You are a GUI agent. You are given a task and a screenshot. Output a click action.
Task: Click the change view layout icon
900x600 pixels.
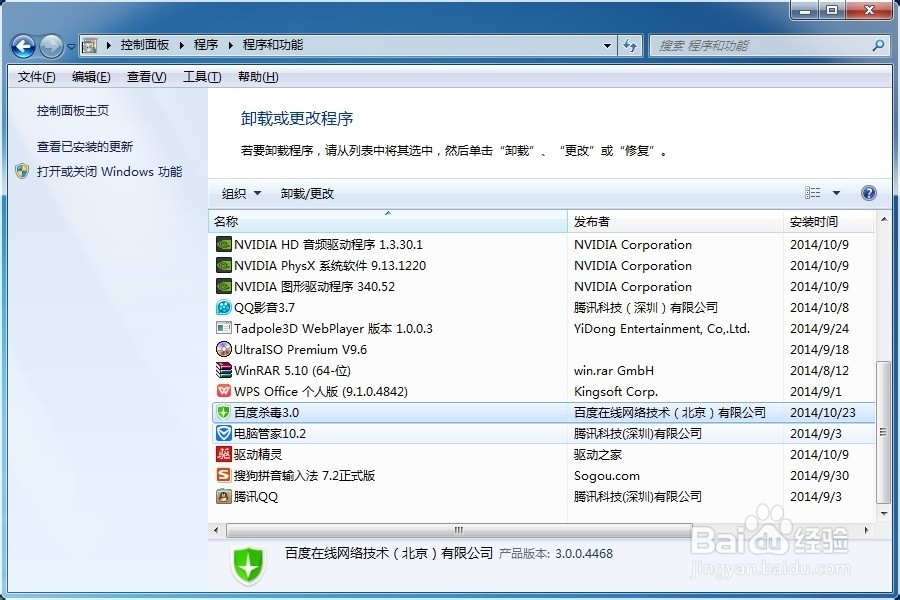click(813, 193)
